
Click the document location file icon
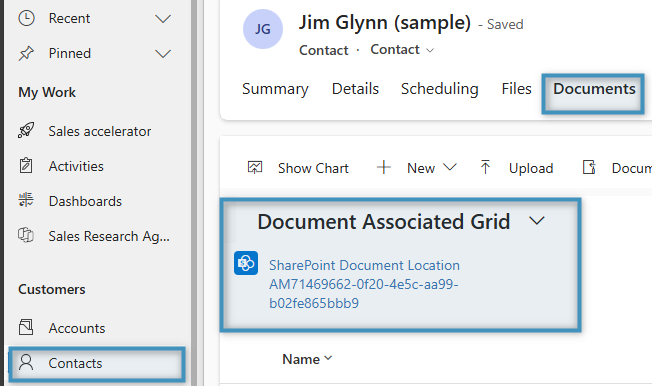(x=589, y=167)
